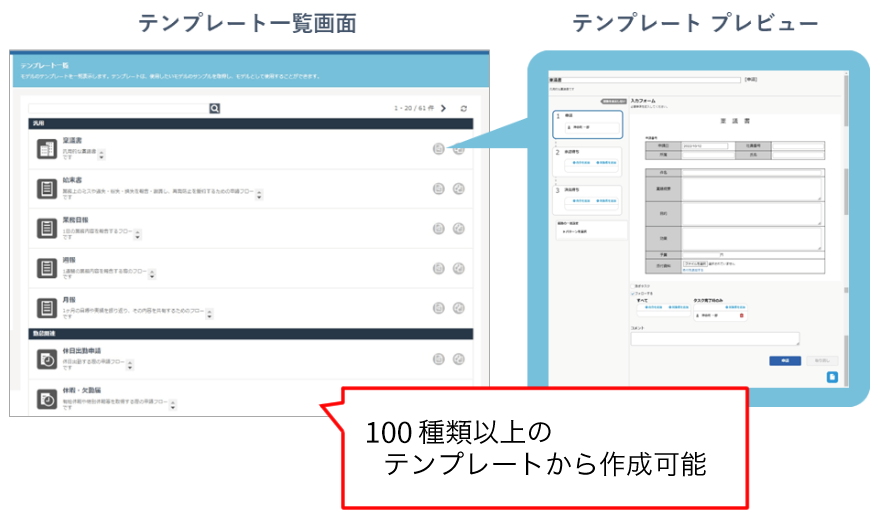This screenshot has height=528, width=880.
Task: Open preview icon in the 始末書 row
Action: (x=439, y=189)
